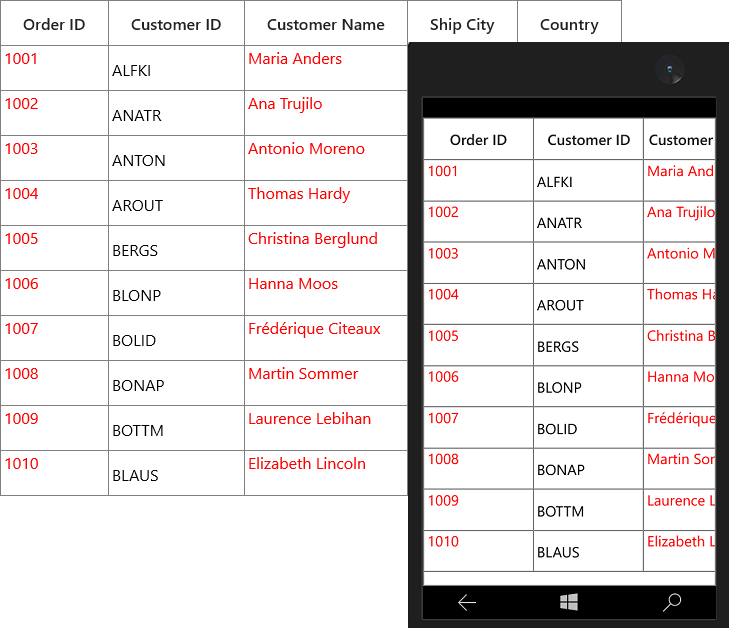
Task: Tap the Order ID header on the phone
Action: 478,140
